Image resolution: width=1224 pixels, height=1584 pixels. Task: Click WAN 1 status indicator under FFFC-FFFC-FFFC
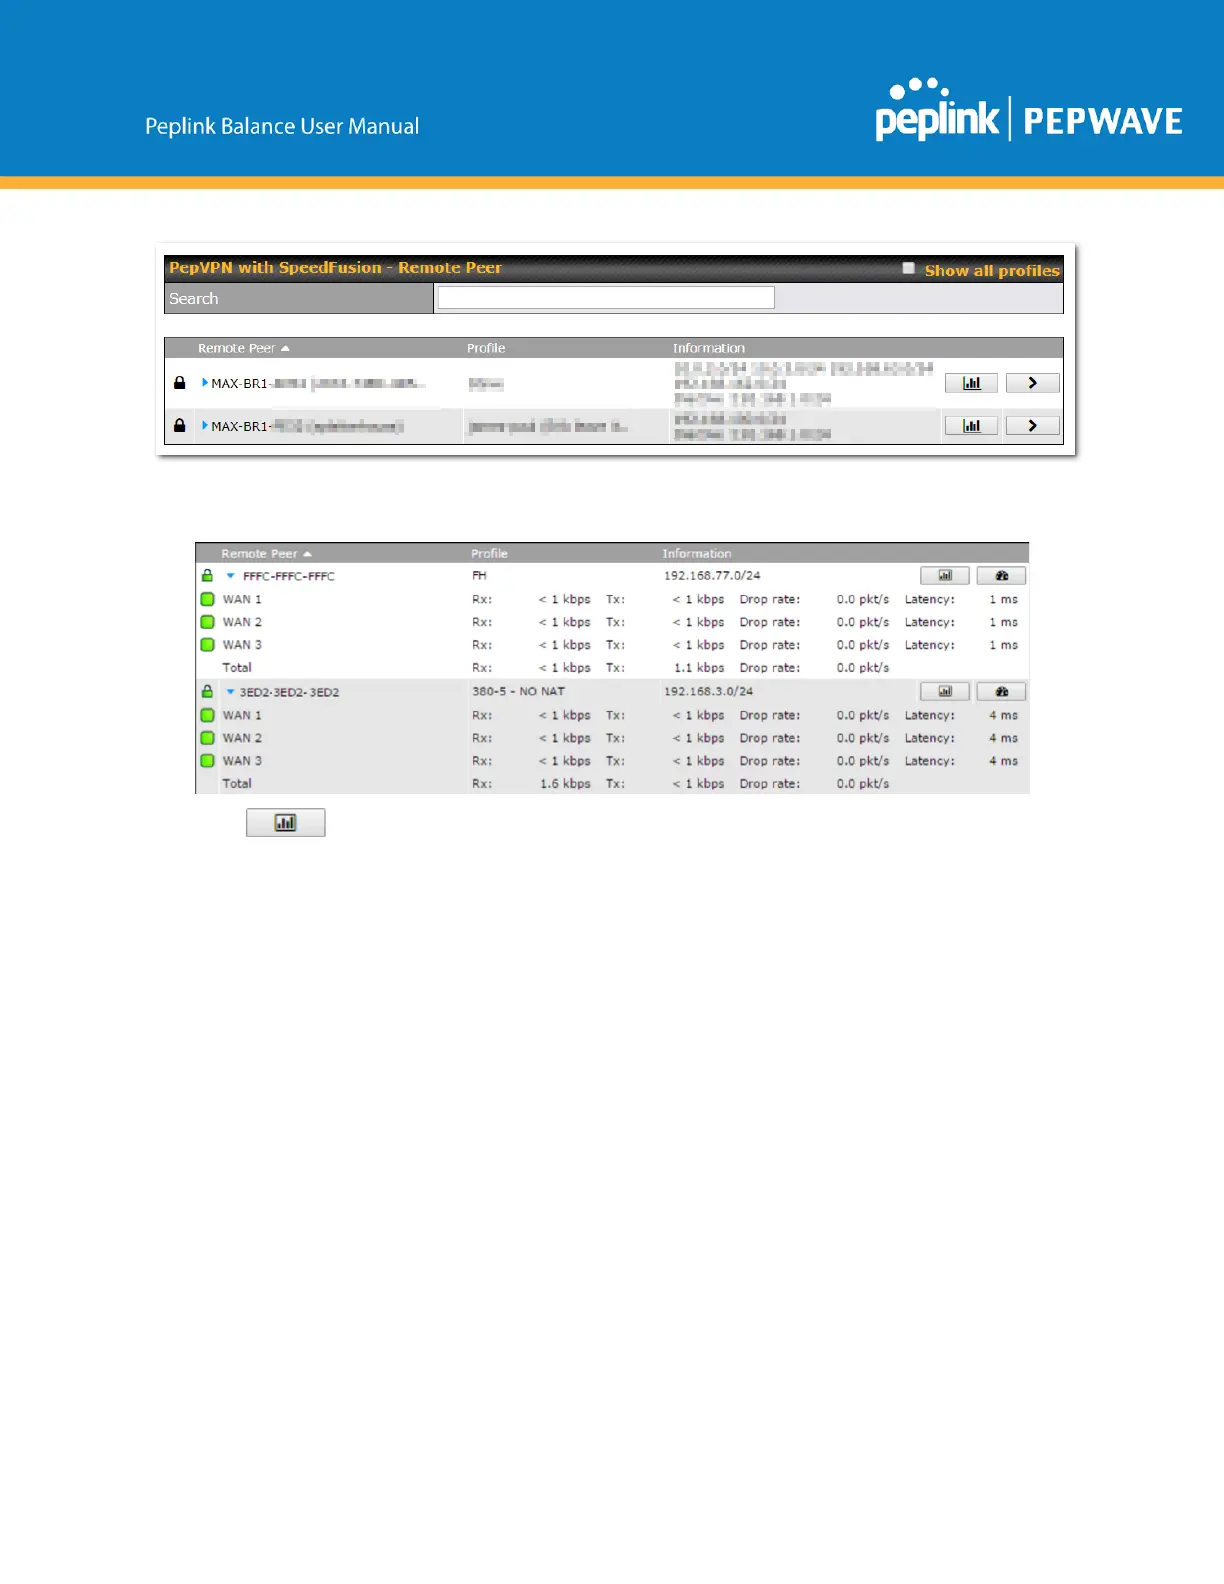tap(208, 600)
